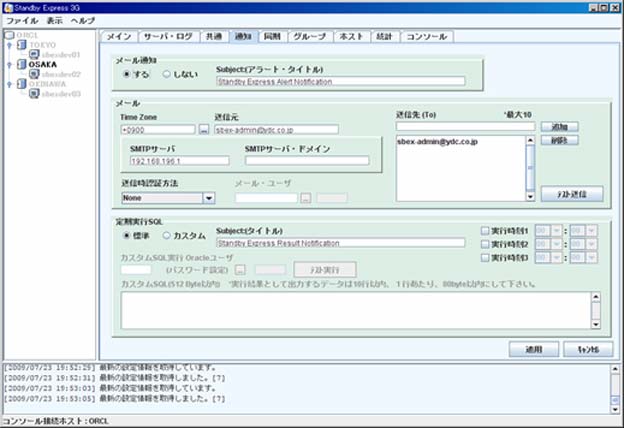Switch to the サーバ・ログ tab
This screenshot has height=428, width=624.
point(168,37)
